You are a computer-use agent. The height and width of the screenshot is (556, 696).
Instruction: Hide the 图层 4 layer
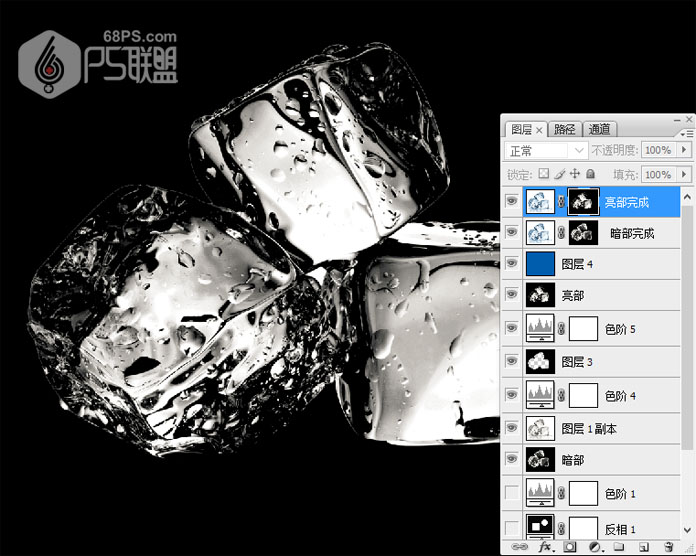pos(512,263)
